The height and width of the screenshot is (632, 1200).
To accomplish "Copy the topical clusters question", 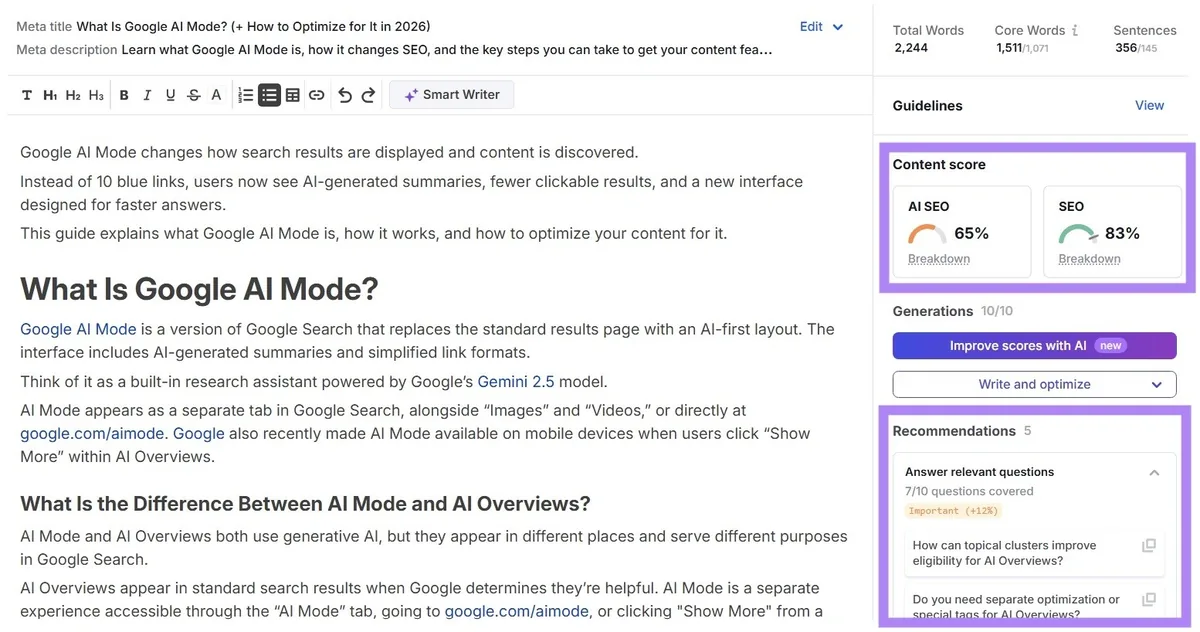I will click(1149, 545).
